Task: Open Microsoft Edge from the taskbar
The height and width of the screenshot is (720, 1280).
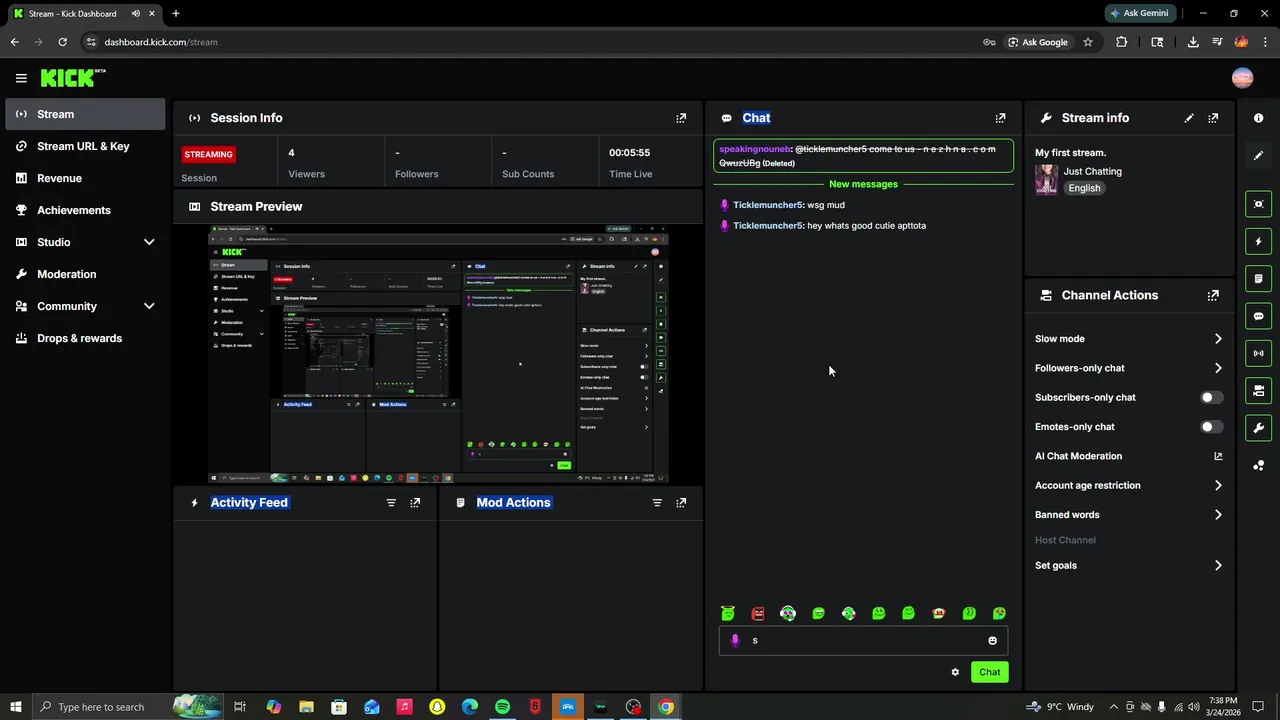Action: click(x=469, y=707)
